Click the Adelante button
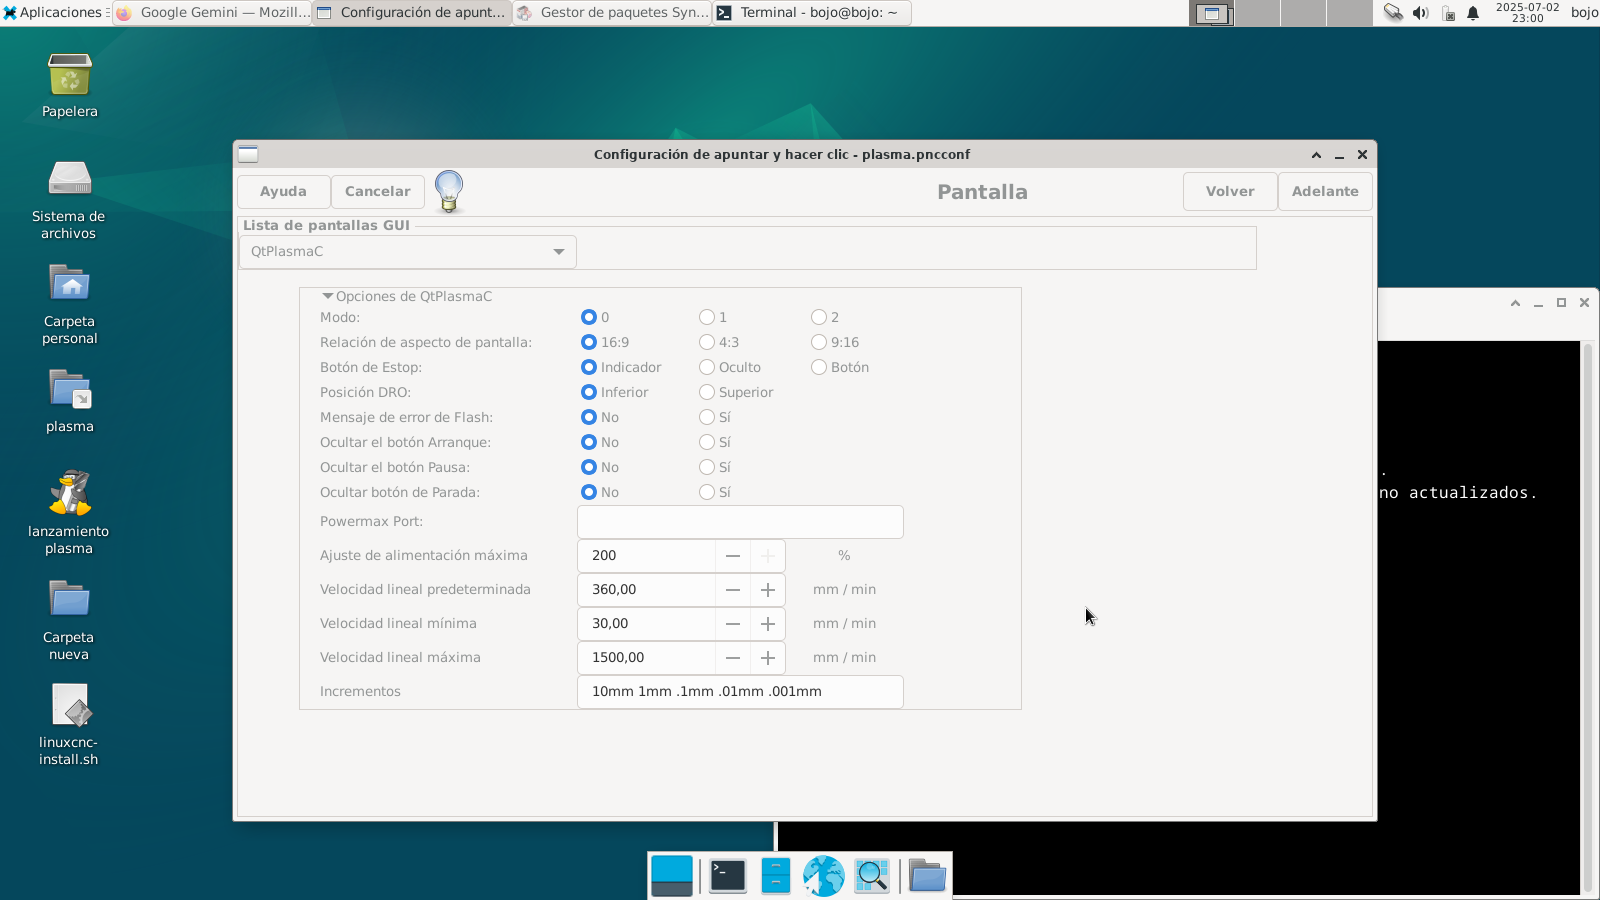1600x900 pixels. [1325, 191]
